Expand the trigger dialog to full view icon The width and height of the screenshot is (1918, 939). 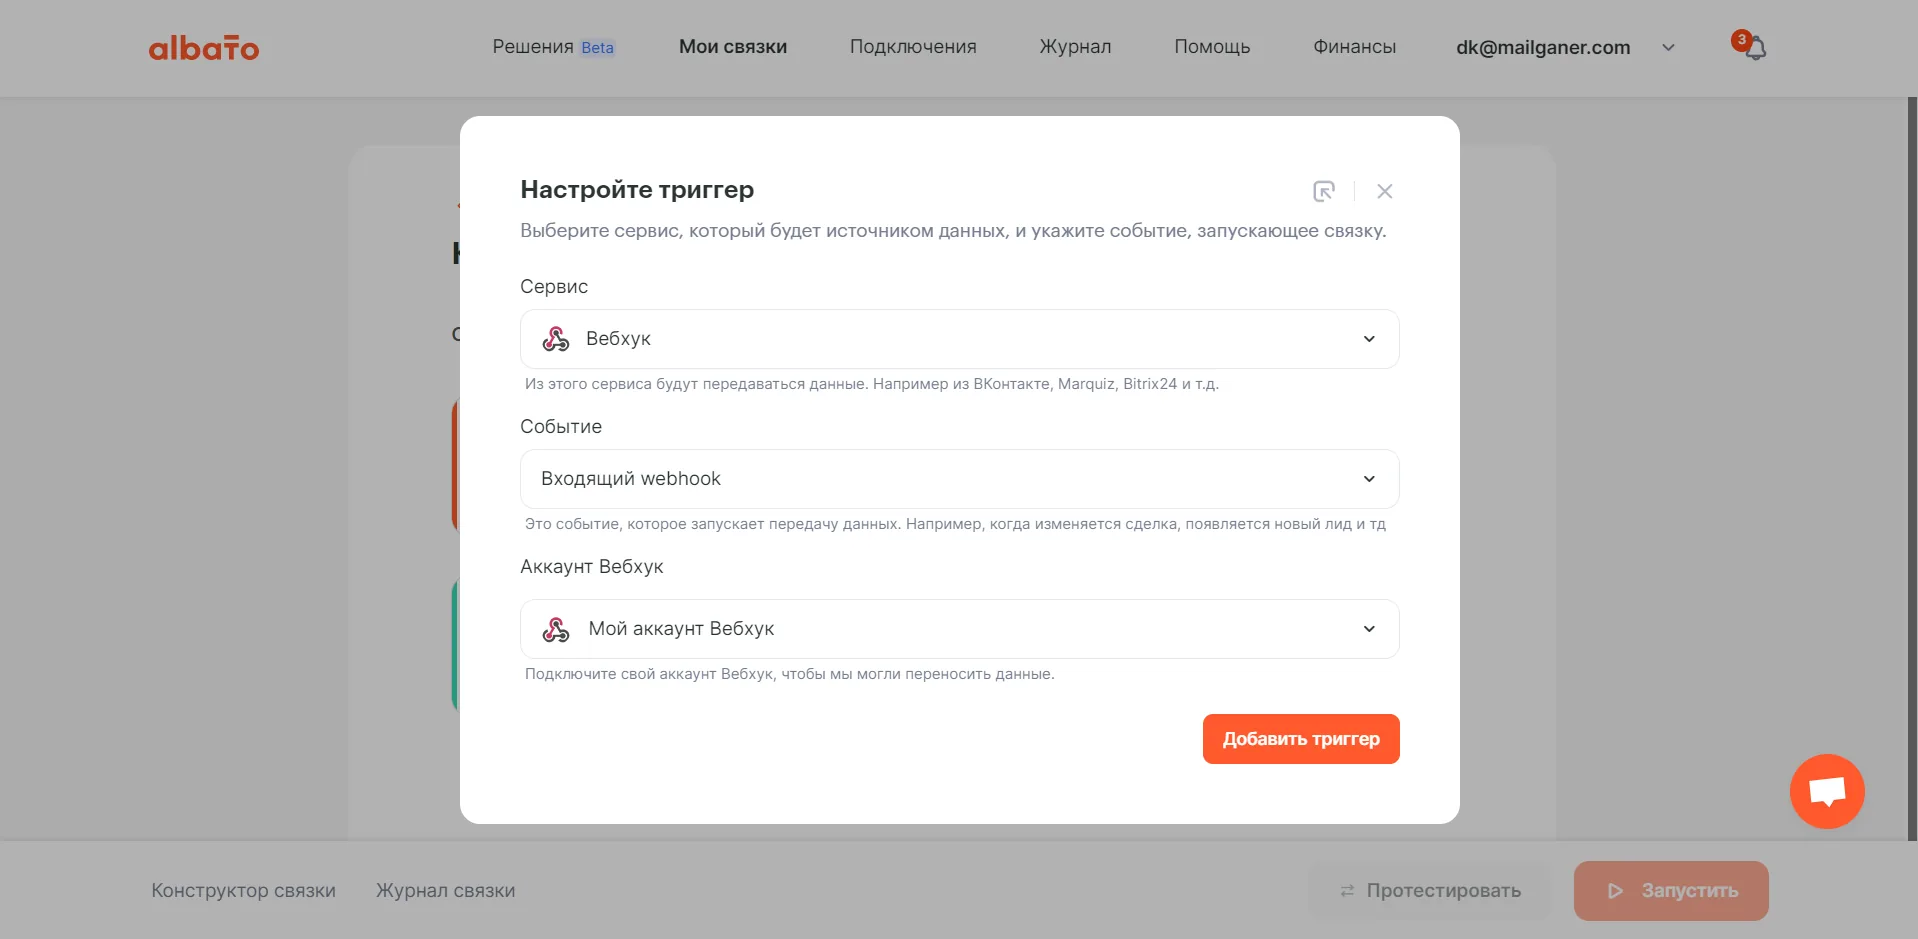point(1324,191)
